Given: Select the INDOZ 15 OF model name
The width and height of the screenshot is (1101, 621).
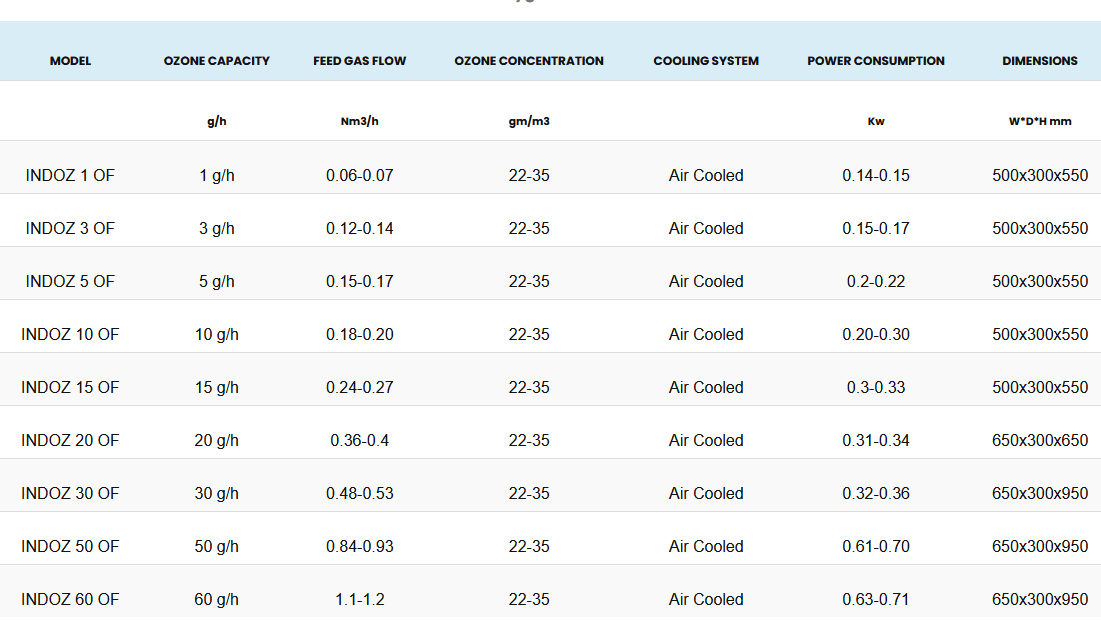Looking at the screenshot, I should (x=70, y=387).
